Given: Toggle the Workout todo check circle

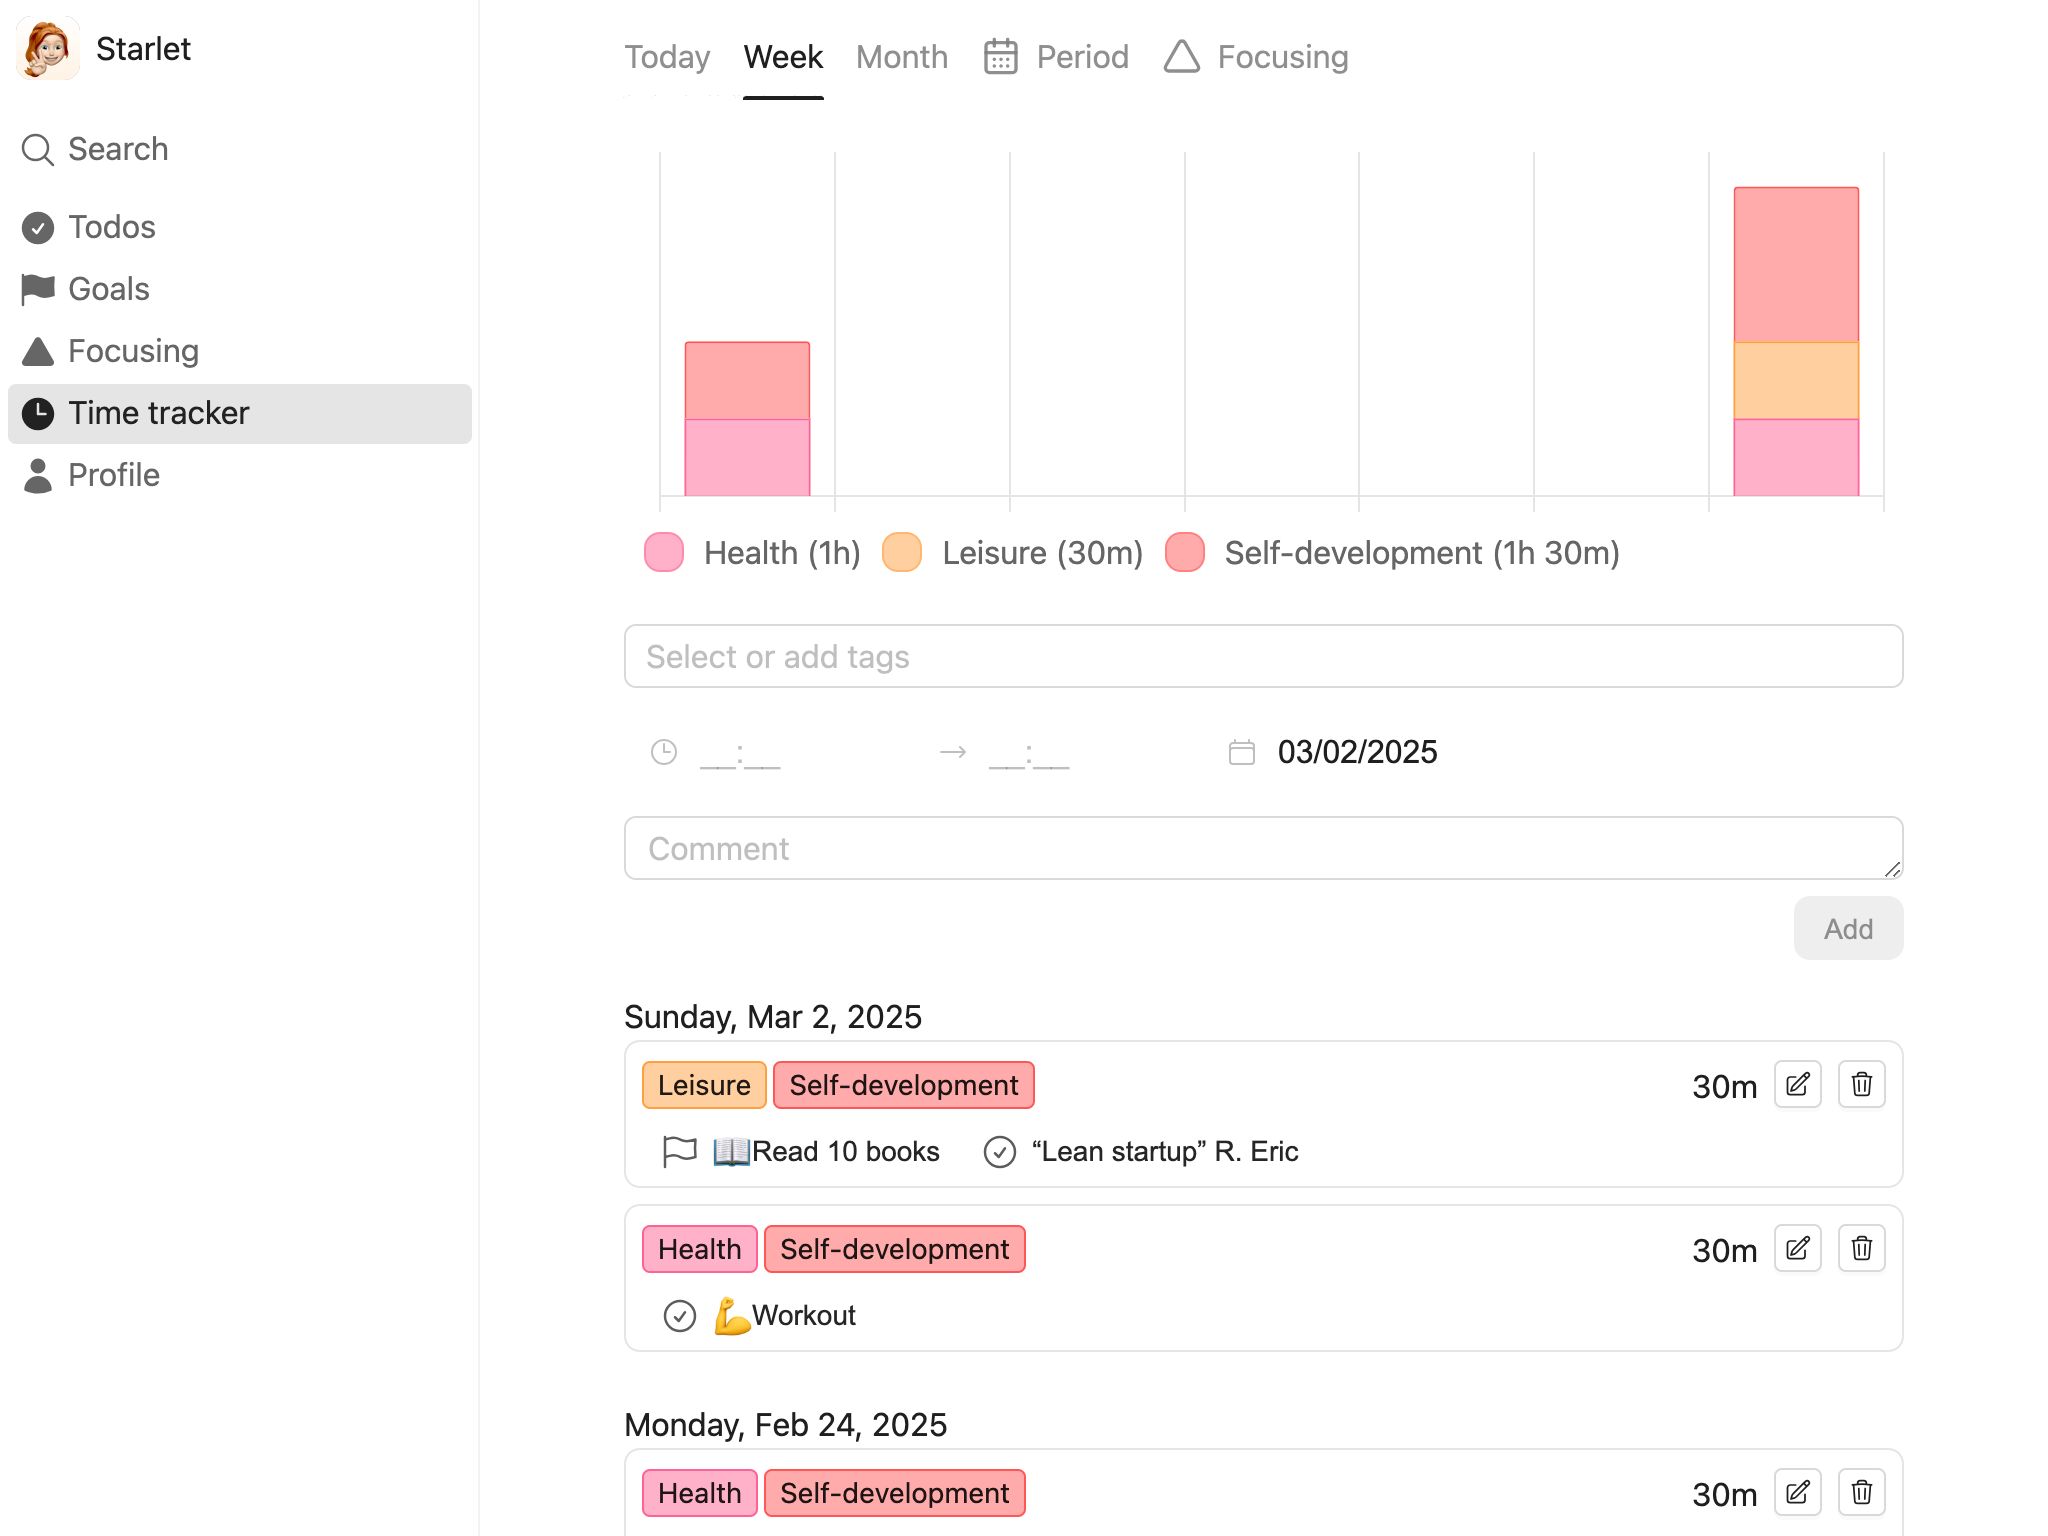Looking at the screenshot, I should [x=680, y=1316].
